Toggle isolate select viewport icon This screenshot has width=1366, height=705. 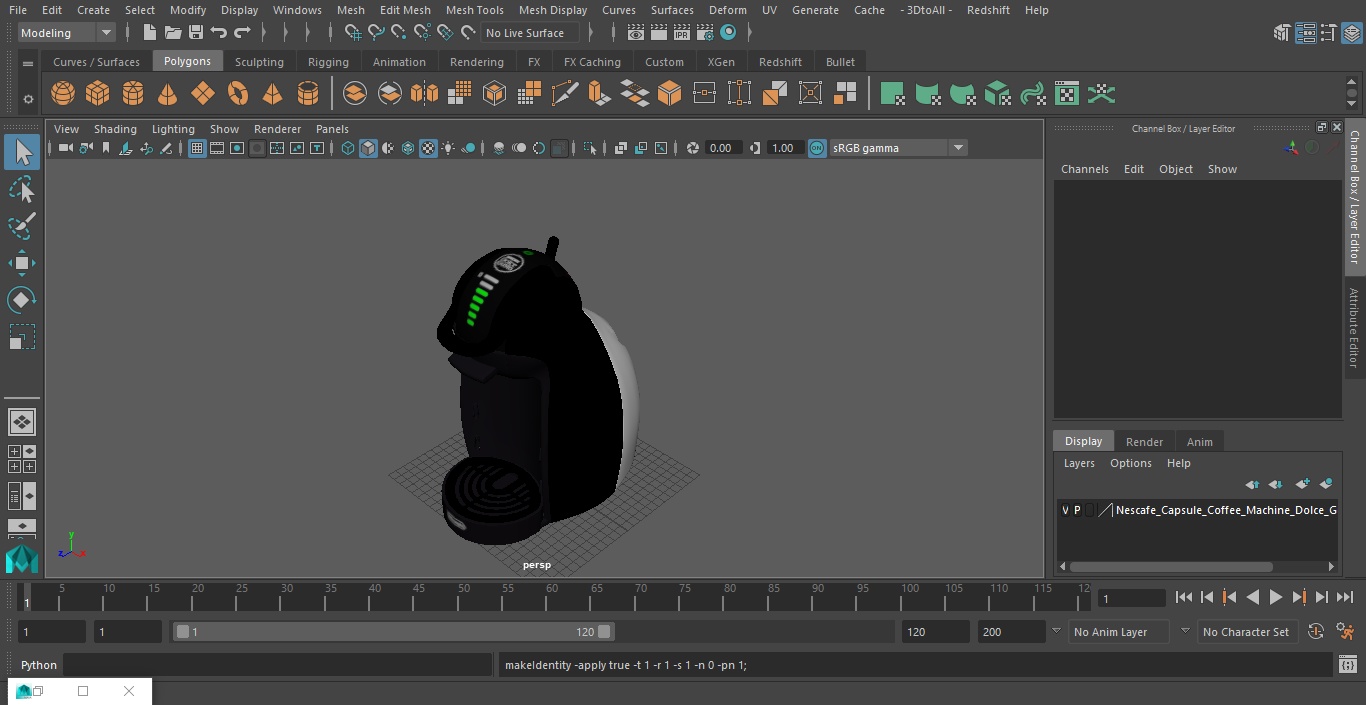[590, 148]
